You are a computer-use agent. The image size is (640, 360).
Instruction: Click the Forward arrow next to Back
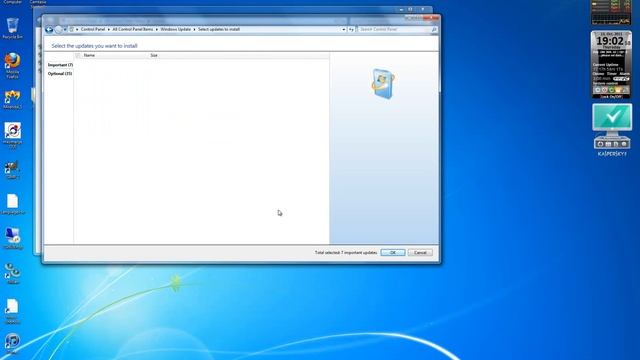pyautogui.click(x=58, y=29)
